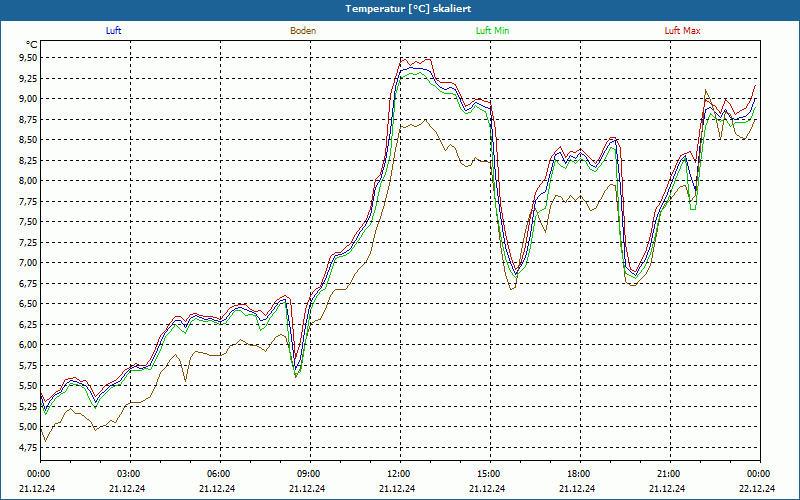Click the 6,25 y-axis value
Viewport: 800px width, 500px height.
[x=27, y=324]
